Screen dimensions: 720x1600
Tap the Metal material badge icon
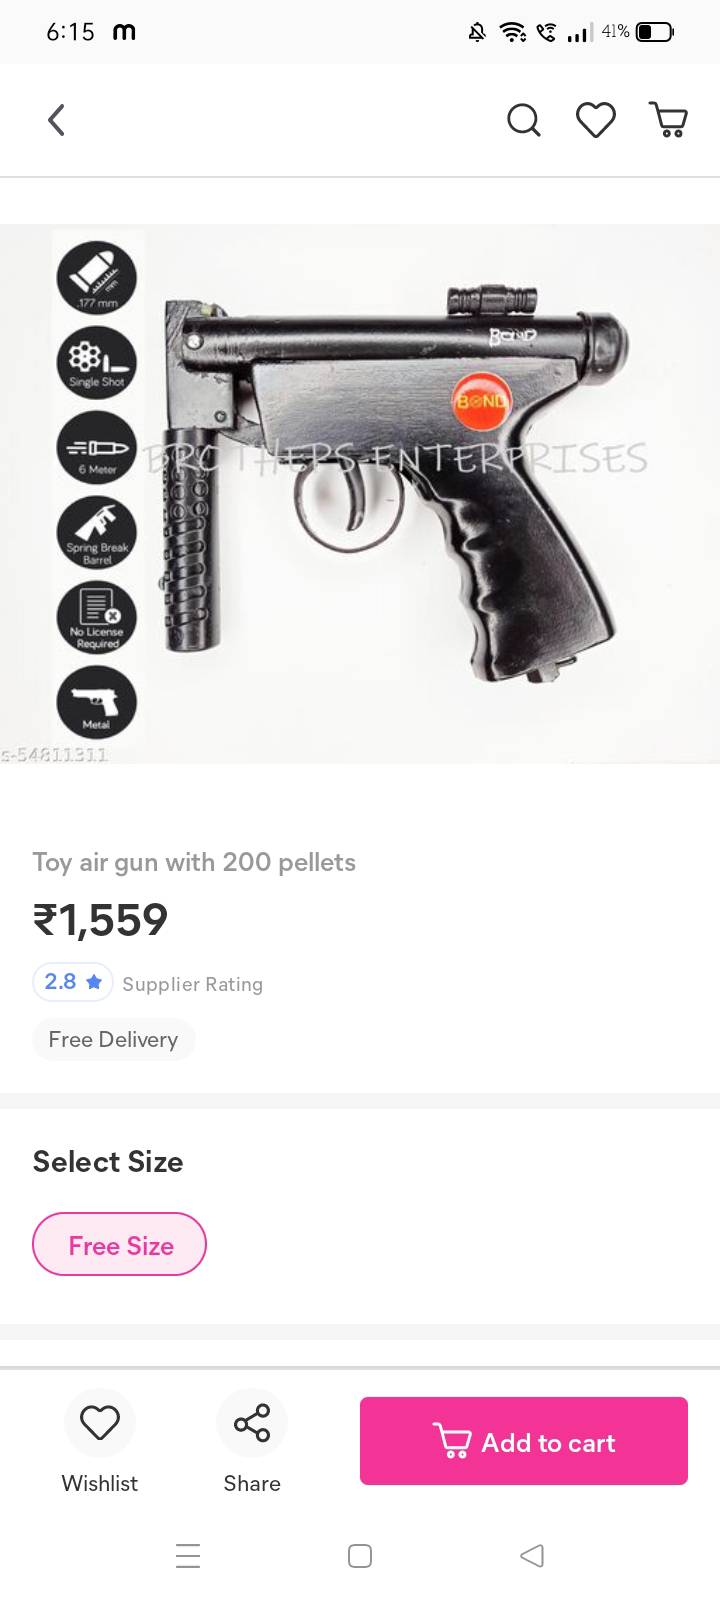(x=96, y=701)
